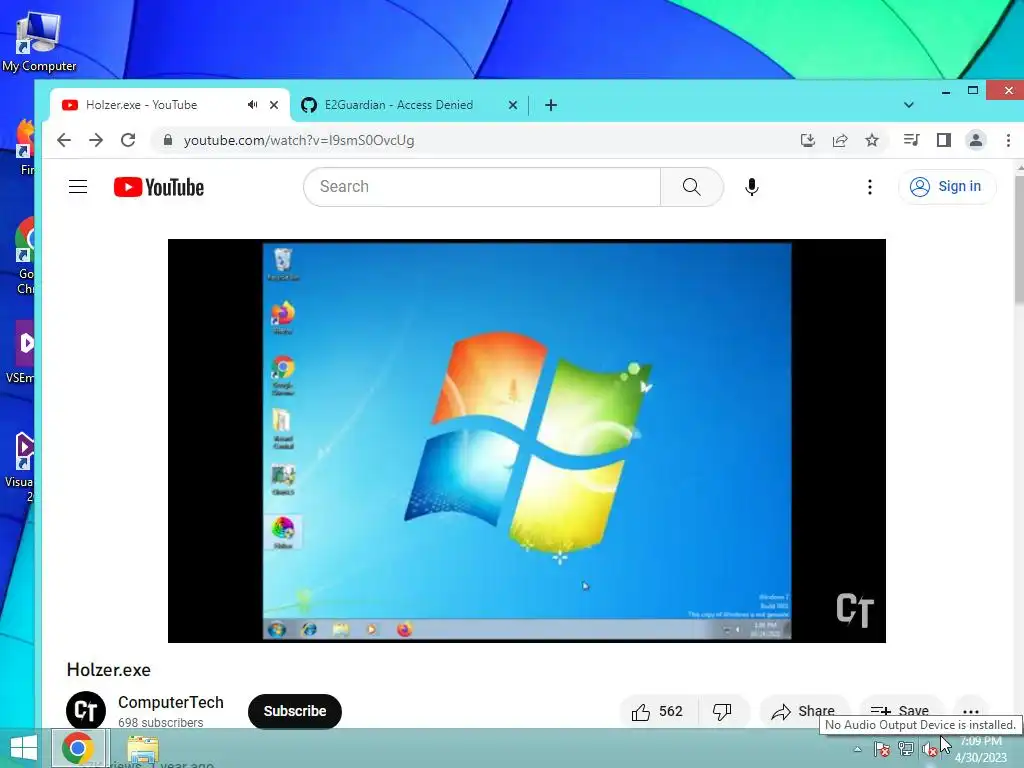The width and height of the screenshot is (1024, 768).
Task: Close the Holzer.exe YouTube tab
Action: (x=274, y=104)
